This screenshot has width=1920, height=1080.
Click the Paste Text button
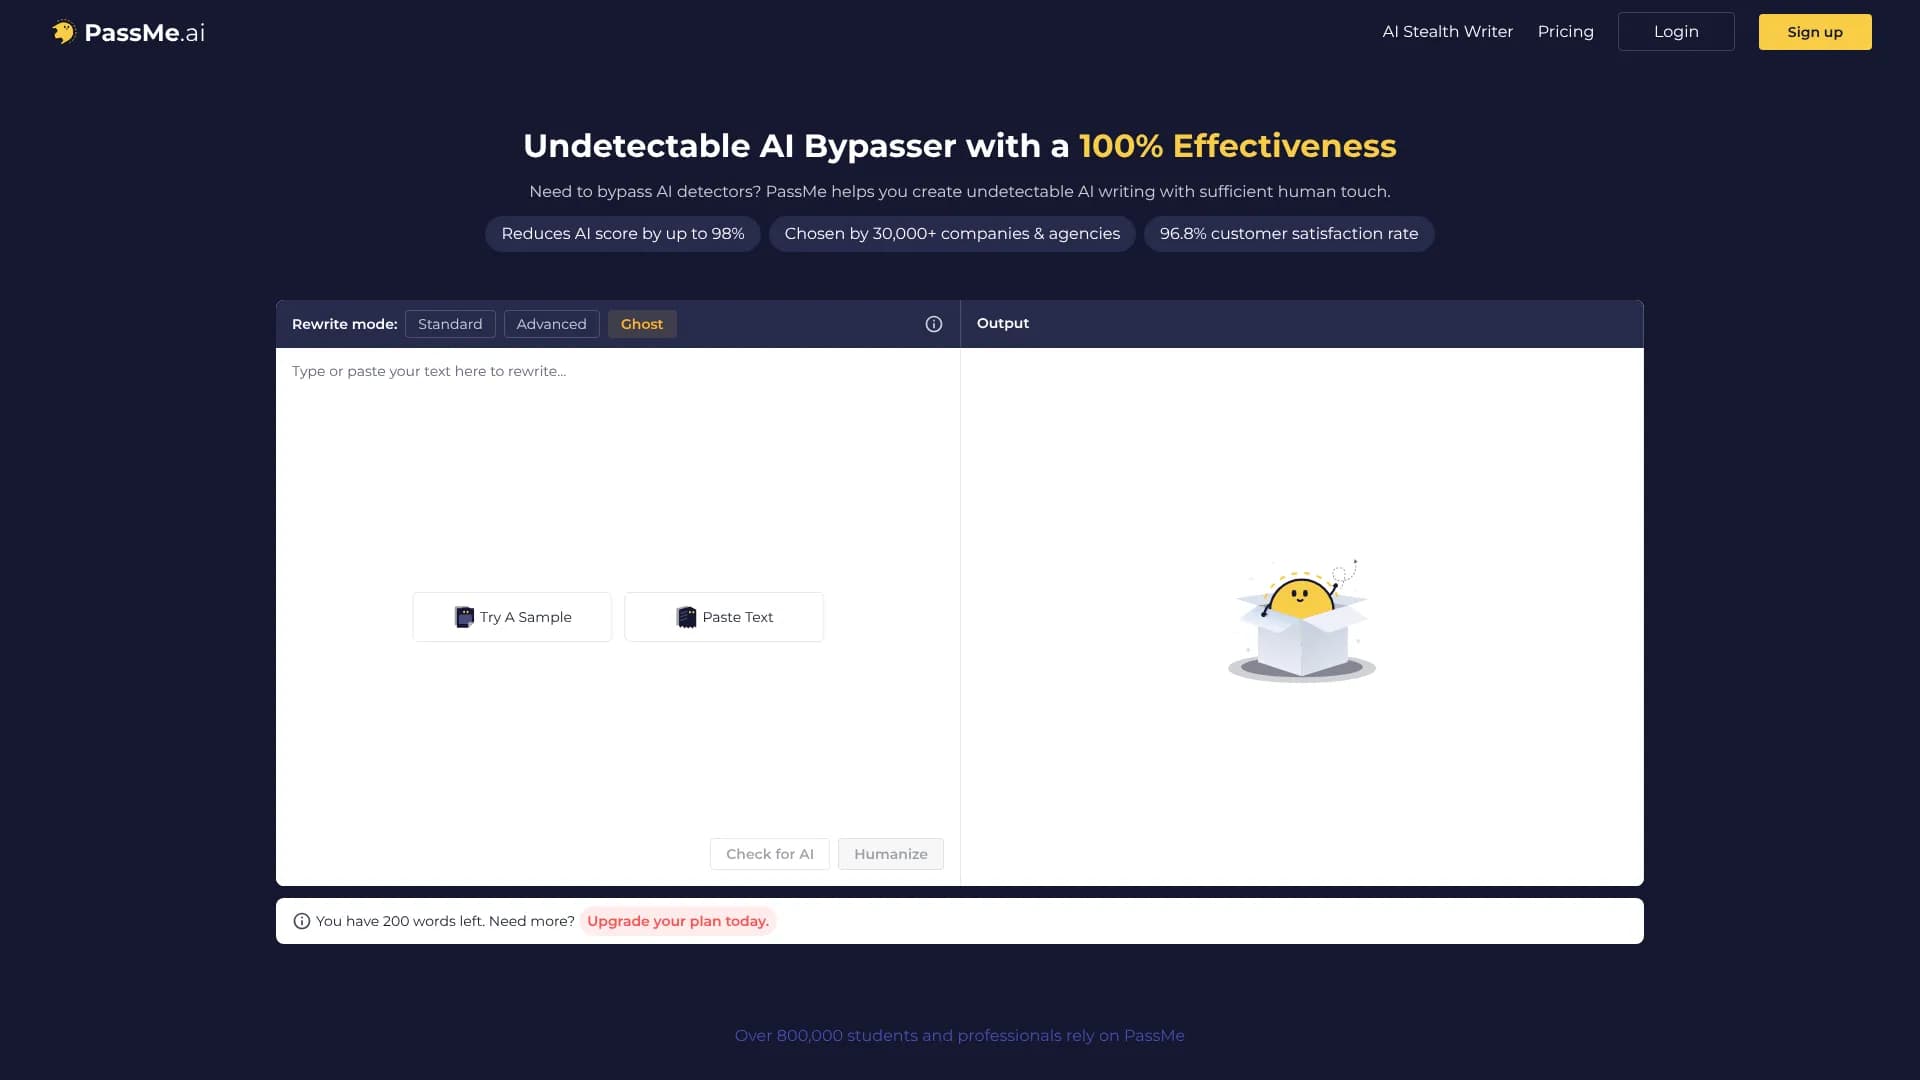723,617
